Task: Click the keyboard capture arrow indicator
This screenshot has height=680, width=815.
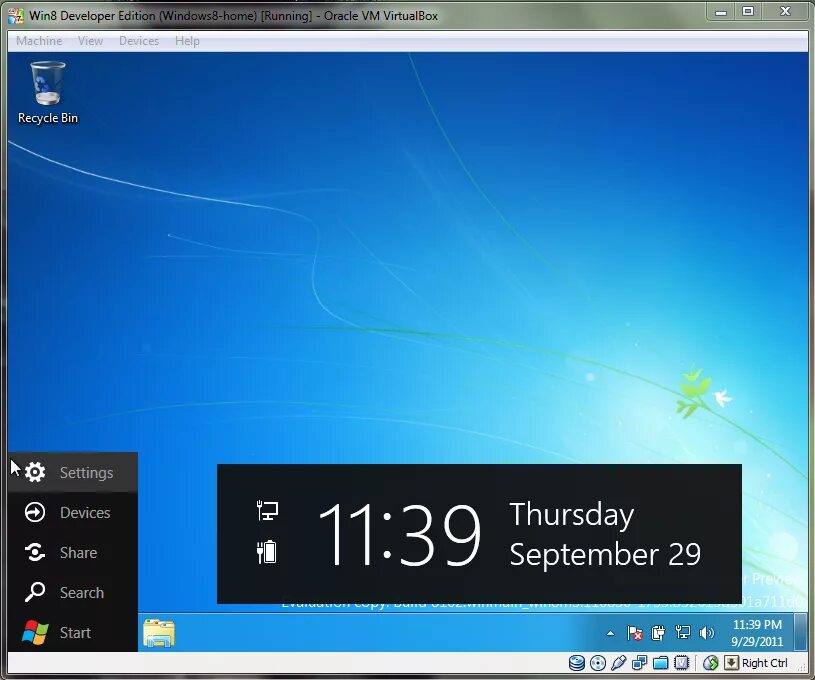Action: point(731,663)
